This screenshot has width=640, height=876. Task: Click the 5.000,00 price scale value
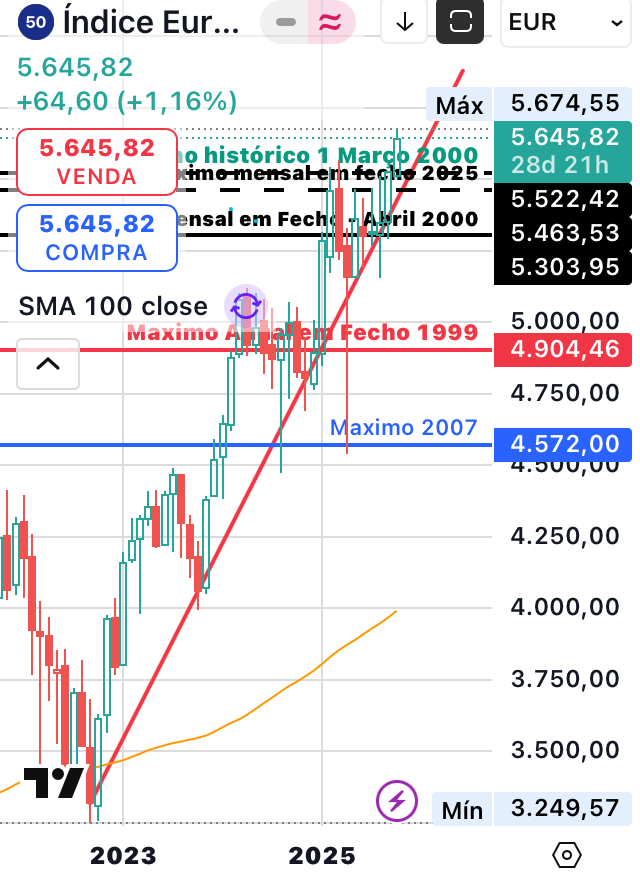click(565, 321)
